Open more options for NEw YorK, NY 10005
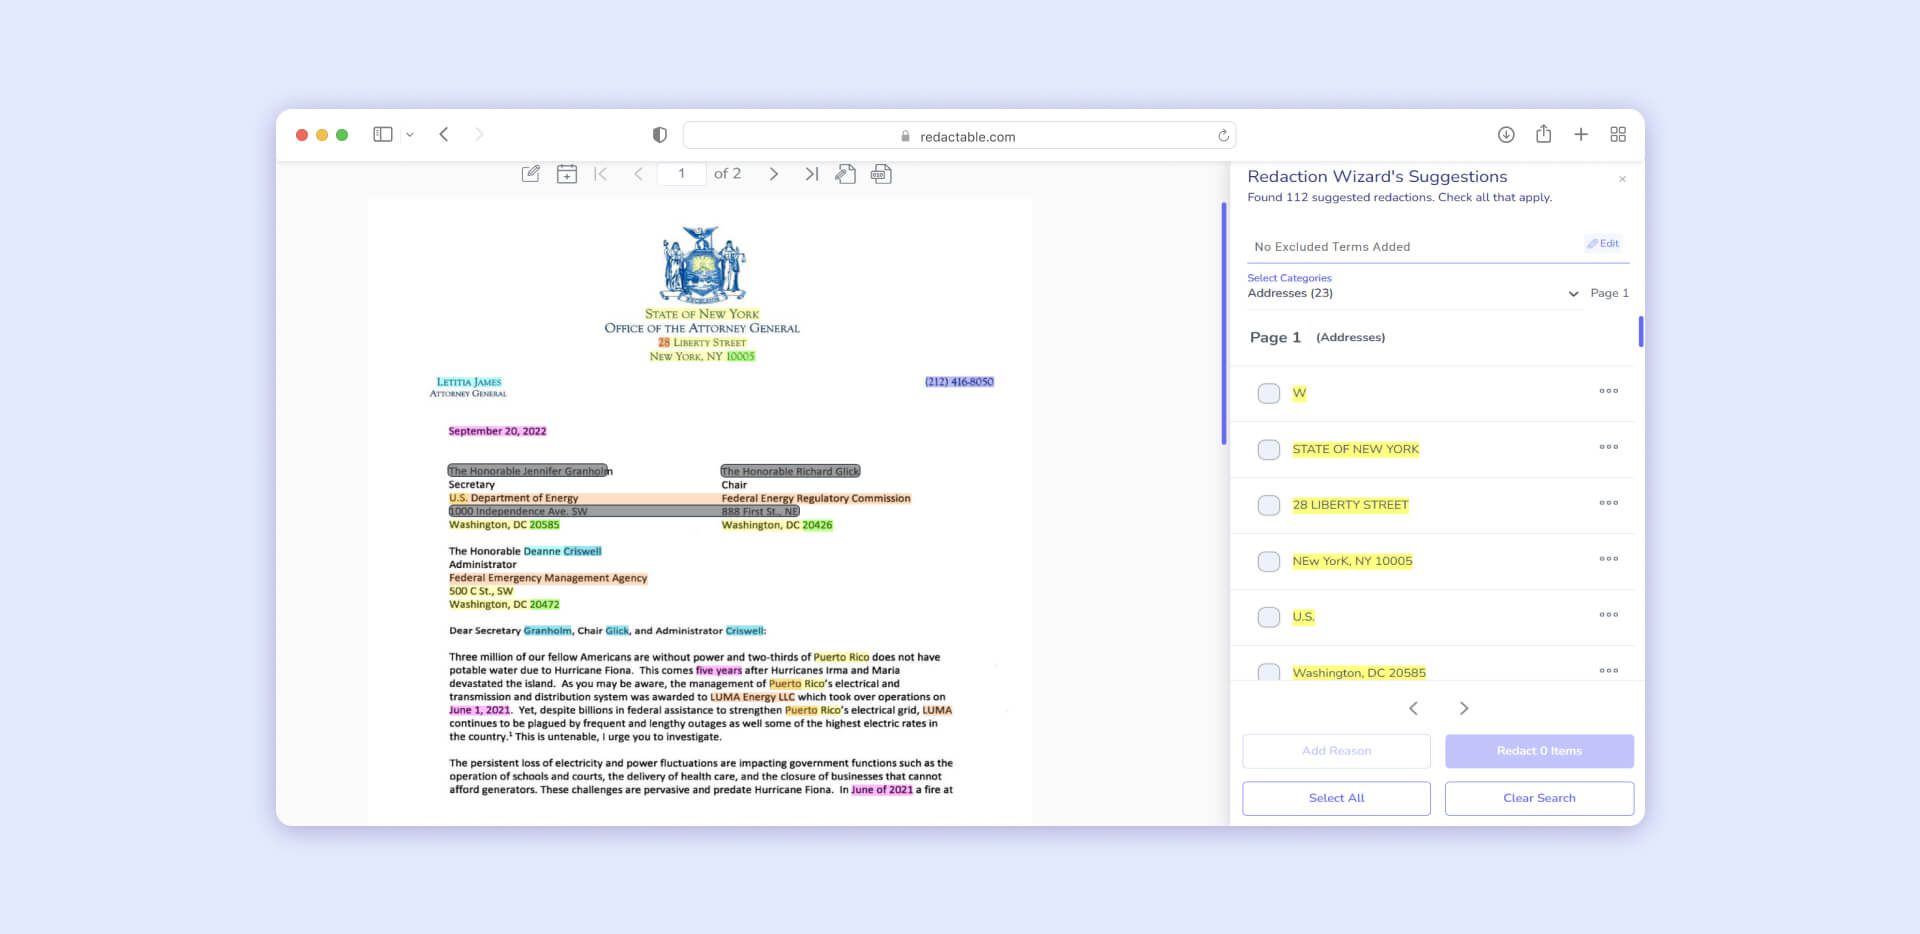The image size is (1920, 934). (x=1608, y=559)
